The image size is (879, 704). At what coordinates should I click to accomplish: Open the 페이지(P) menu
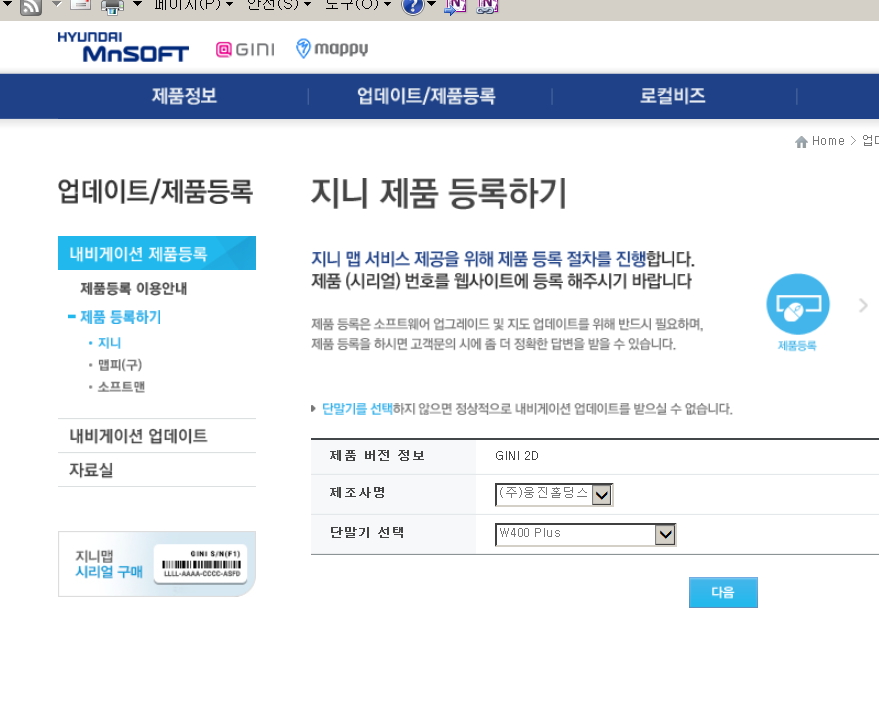click(x=193, y=5)
